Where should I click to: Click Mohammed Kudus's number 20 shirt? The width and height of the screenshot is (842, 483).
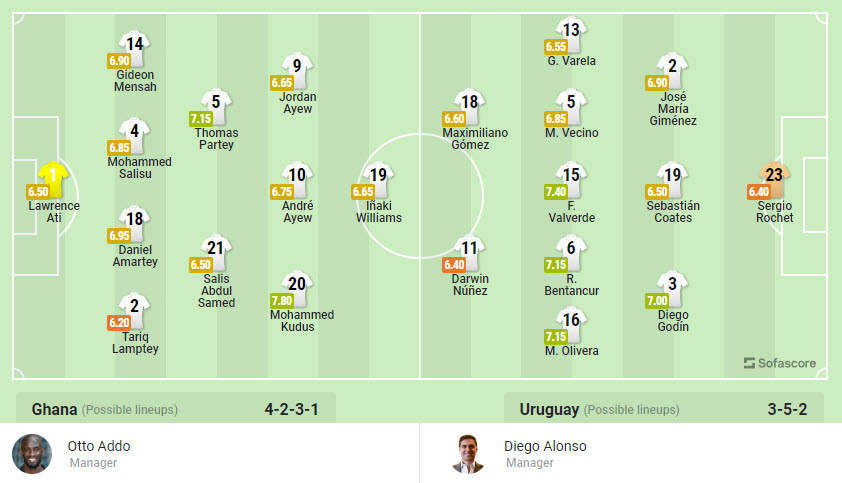click(x=296, y=286)
